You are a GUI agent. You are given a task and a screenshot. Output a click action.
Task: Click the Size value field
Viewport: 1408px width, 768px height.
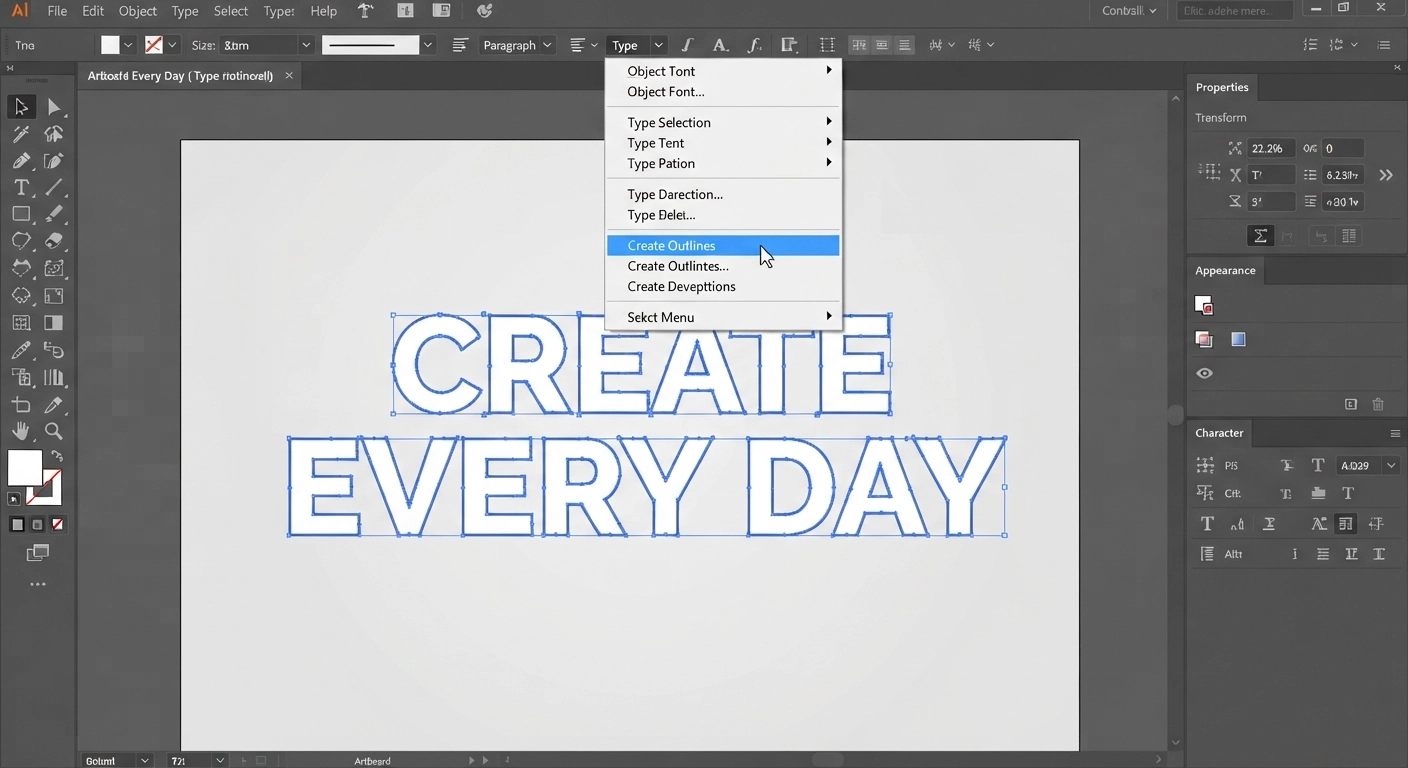258,45
